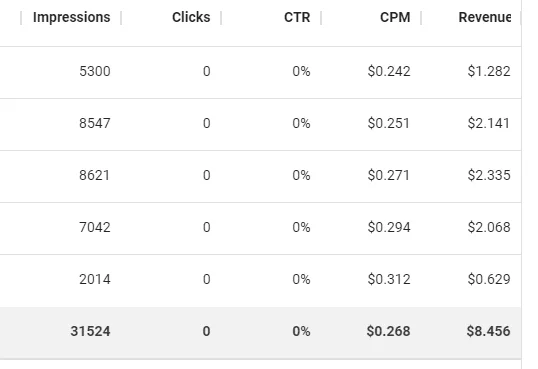Click the total CTR value in the 31524 row
This screenshot has height=369, width=538.
(301, 331)
